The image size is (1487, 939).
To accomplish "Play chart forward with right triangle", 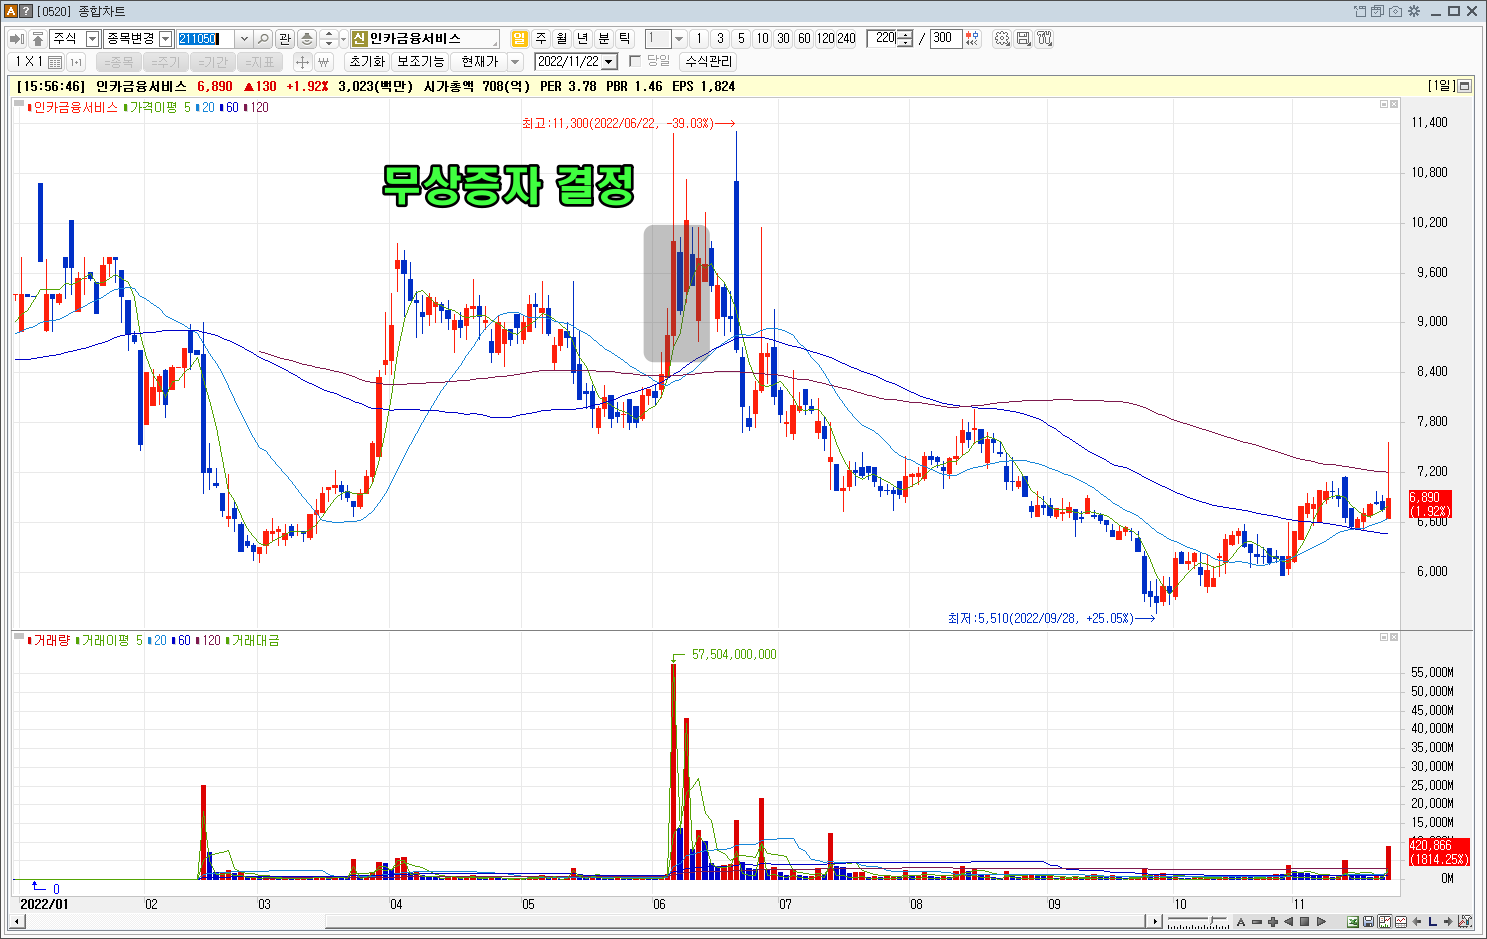I will tap(1320, 921).
